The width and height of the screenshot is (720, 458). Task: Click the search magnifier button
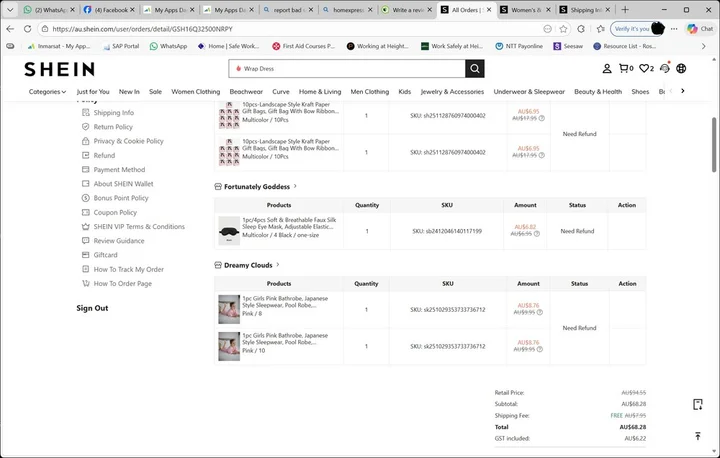tap(474, 69)
